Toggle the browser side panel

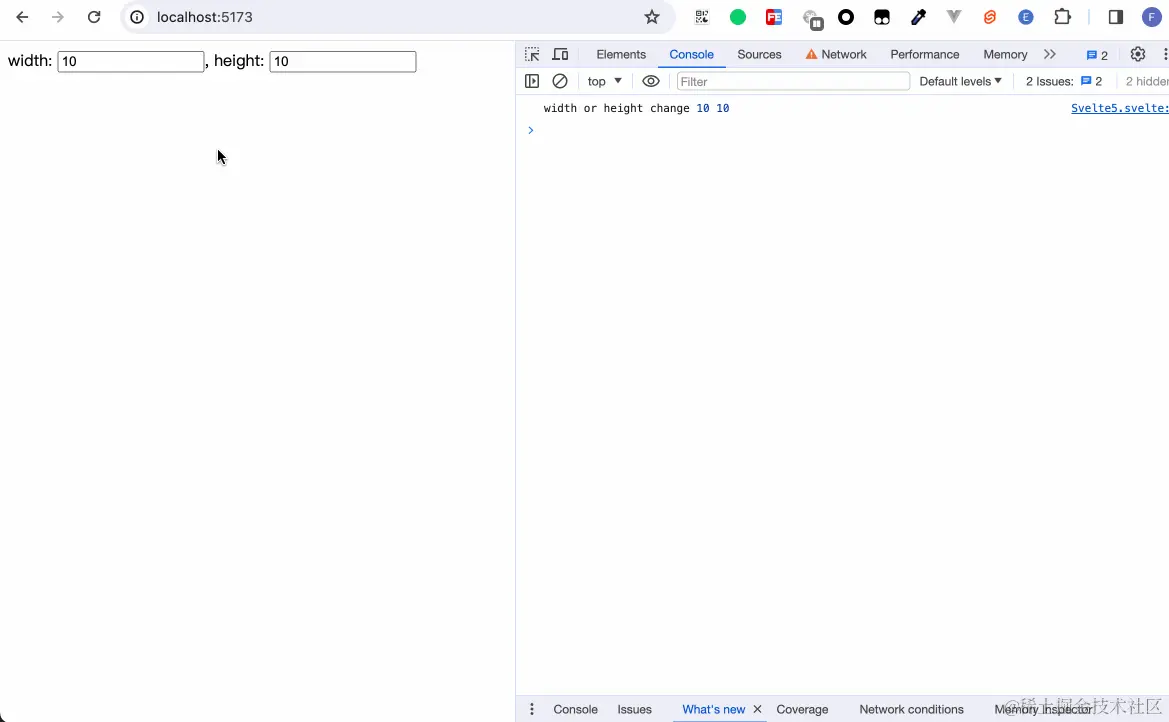1116,17
